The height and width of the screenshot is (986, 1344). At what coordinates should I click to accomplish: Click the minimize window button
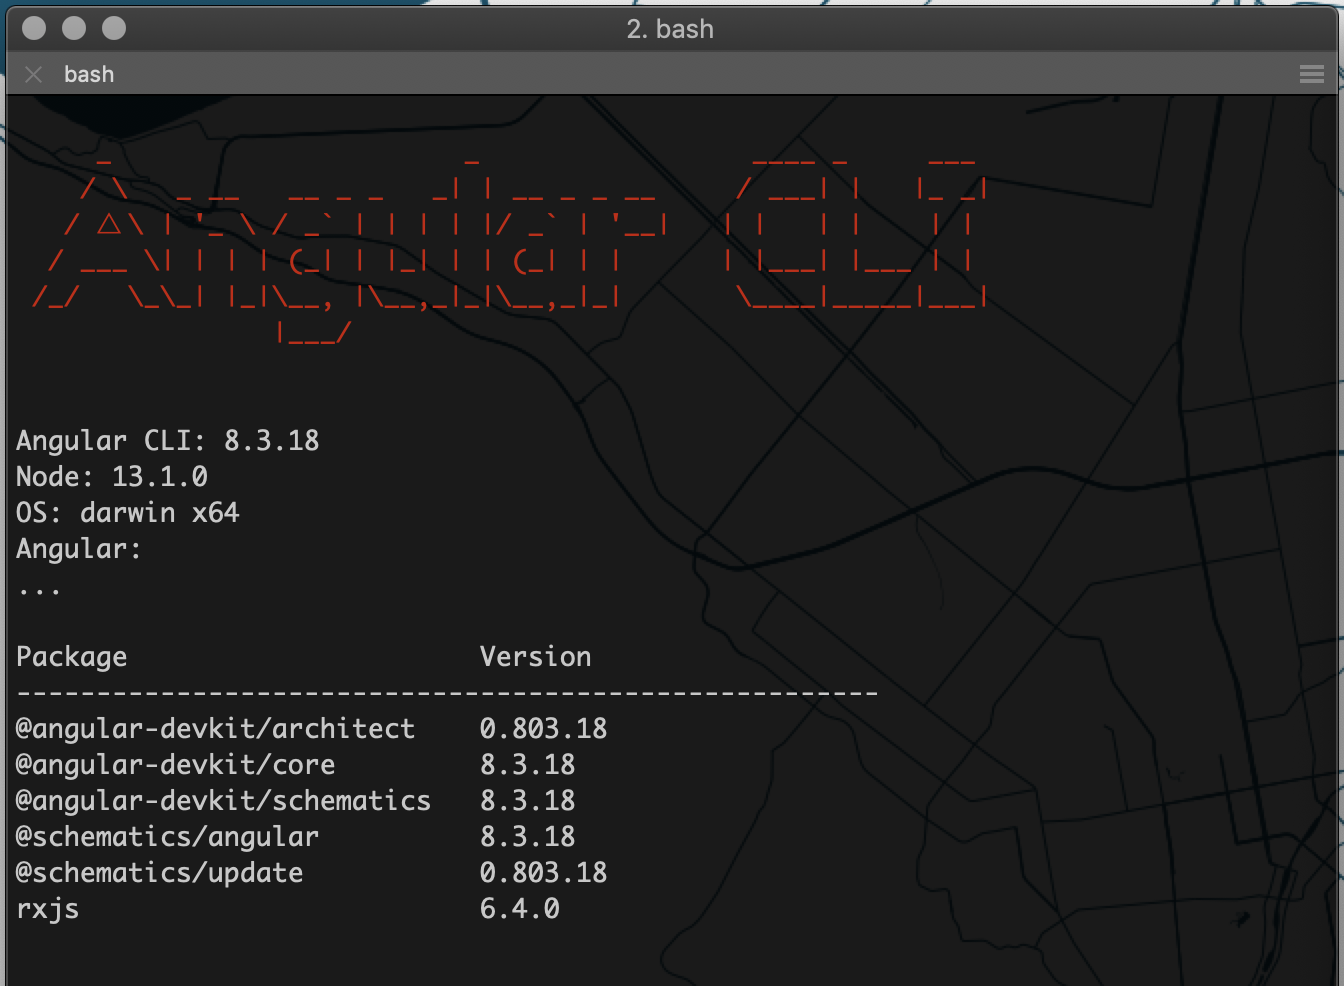[74, 28]
